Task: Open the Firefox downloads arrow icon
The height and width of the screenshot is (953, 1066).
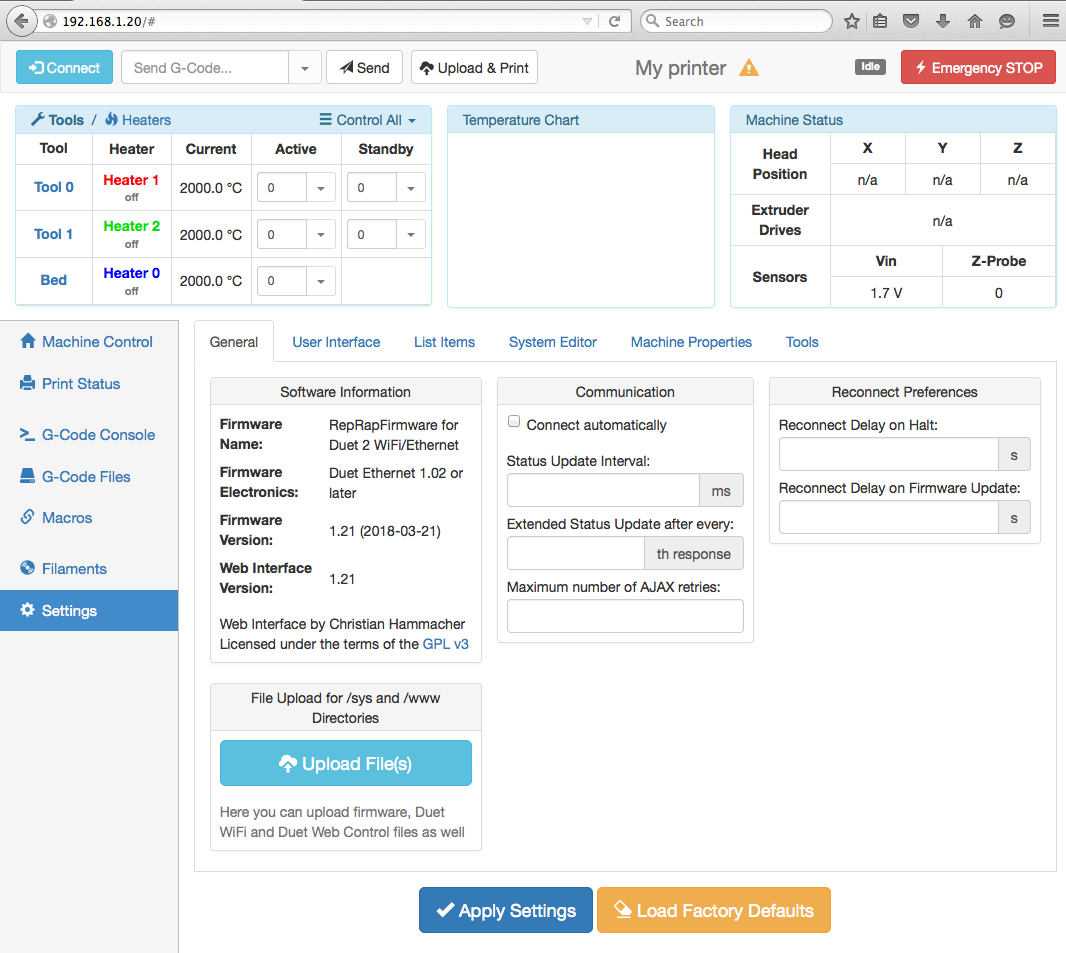Action: coord(942,21)
